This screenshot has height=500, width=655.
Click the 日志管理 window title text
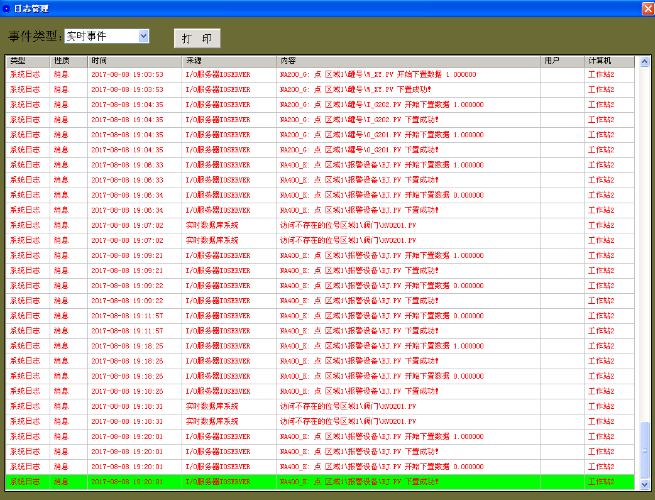click(33, 8)
